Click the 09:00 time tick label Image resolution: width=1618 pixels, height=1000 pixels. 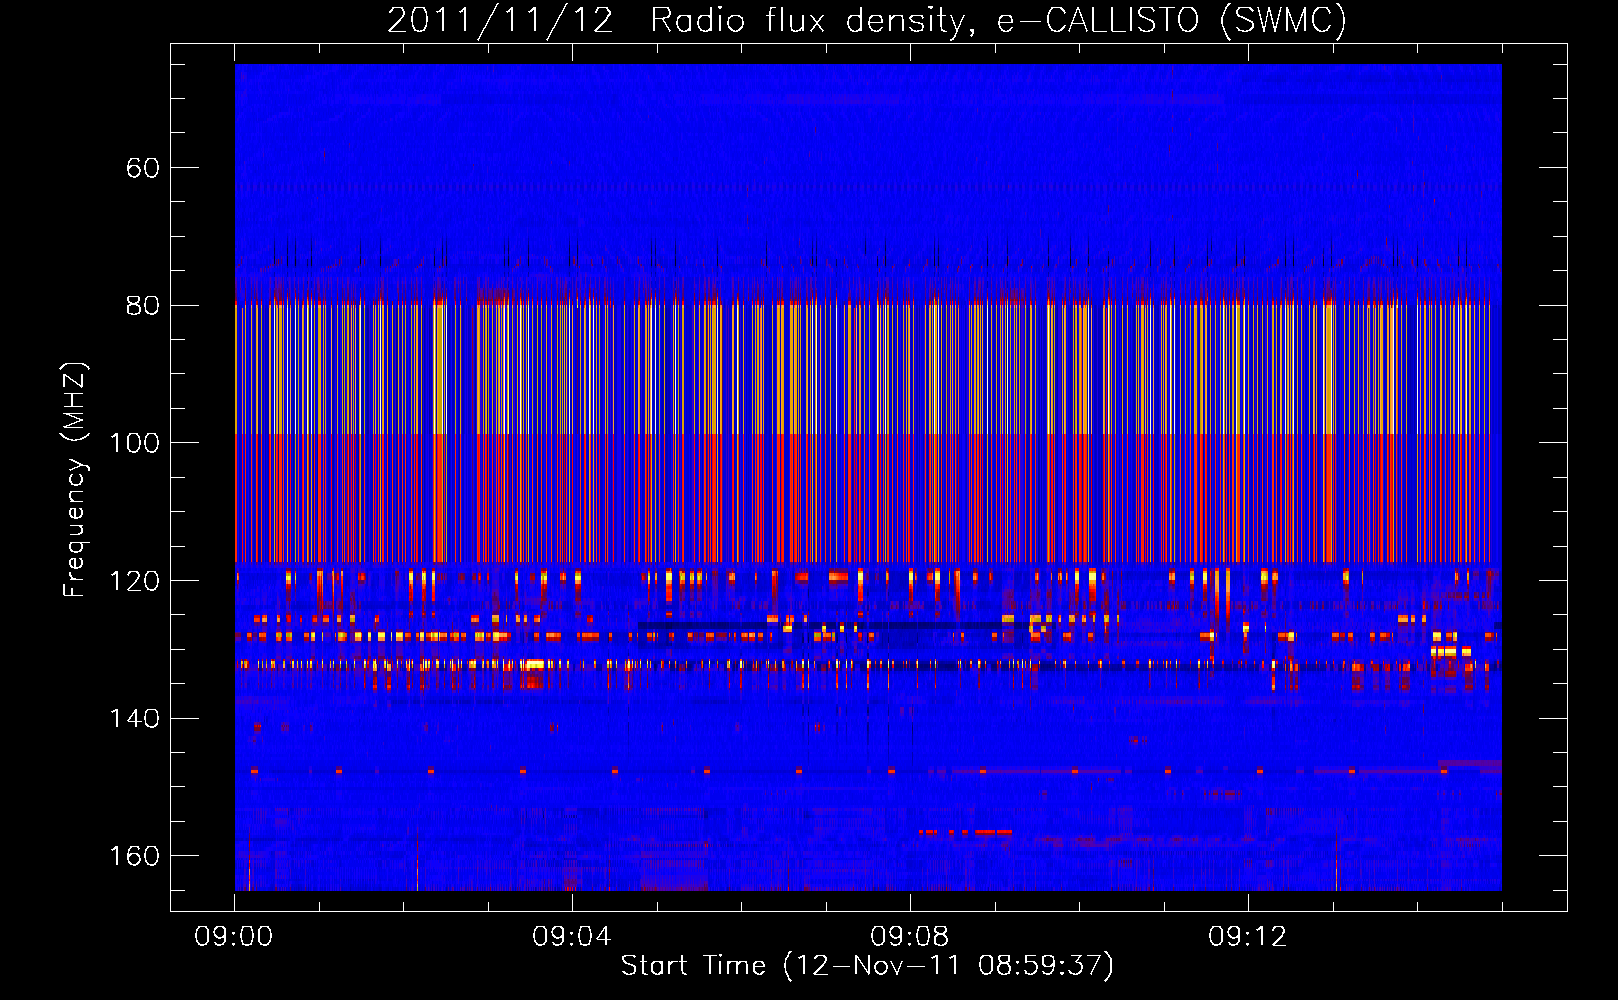(x=234, y=937)
